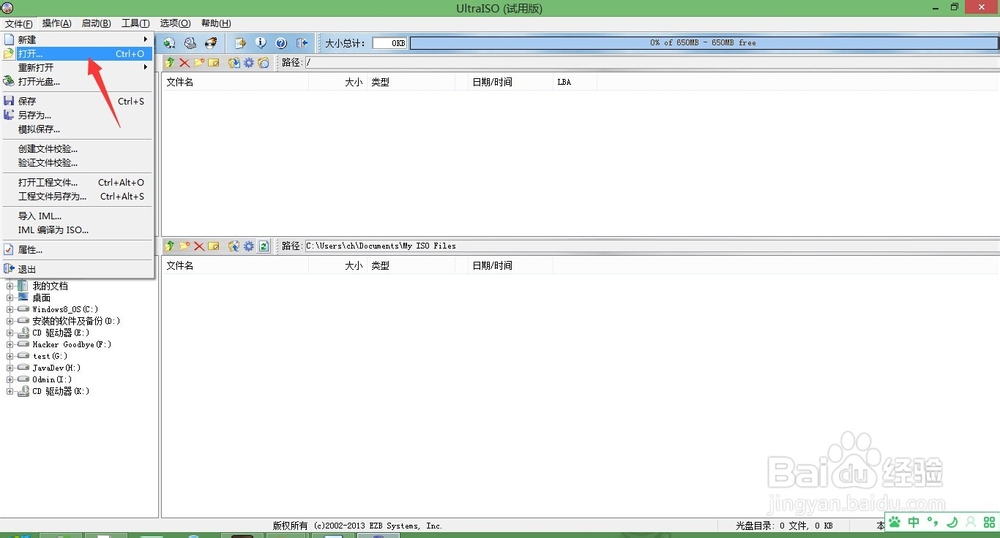Expand the Windows8_OS (C:) drive node
The width and height of the screenshot is (1000, 538).
click(10, 309)
